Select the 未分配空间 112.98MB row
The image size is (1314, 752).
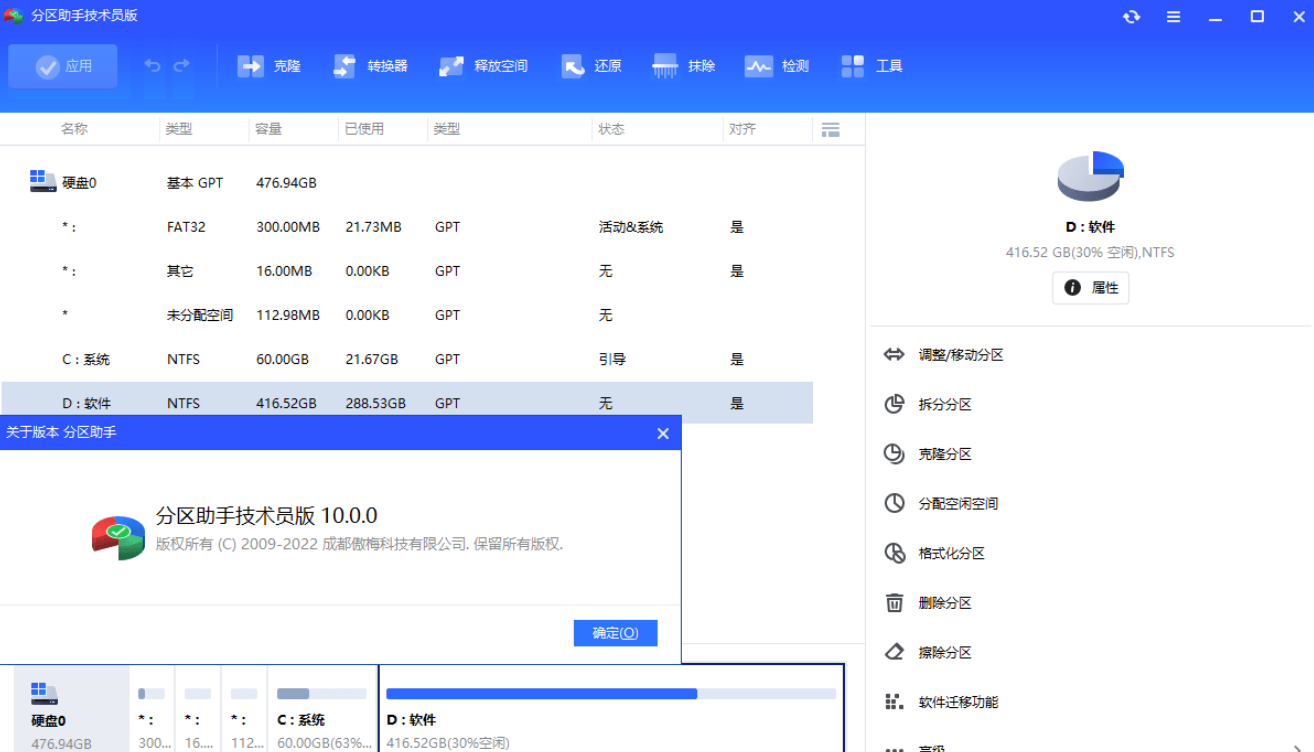click(406, 315)
